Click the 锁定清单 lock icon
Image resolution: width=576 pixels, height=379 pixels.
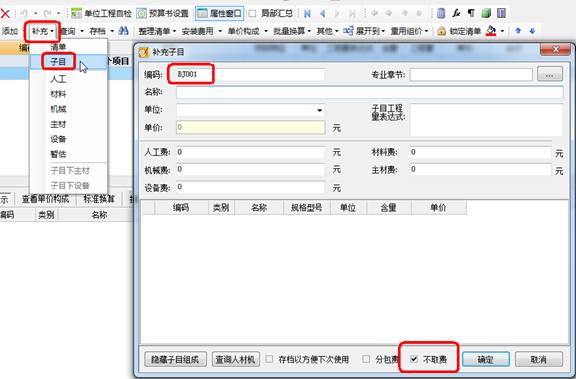(x=442, y=31)
